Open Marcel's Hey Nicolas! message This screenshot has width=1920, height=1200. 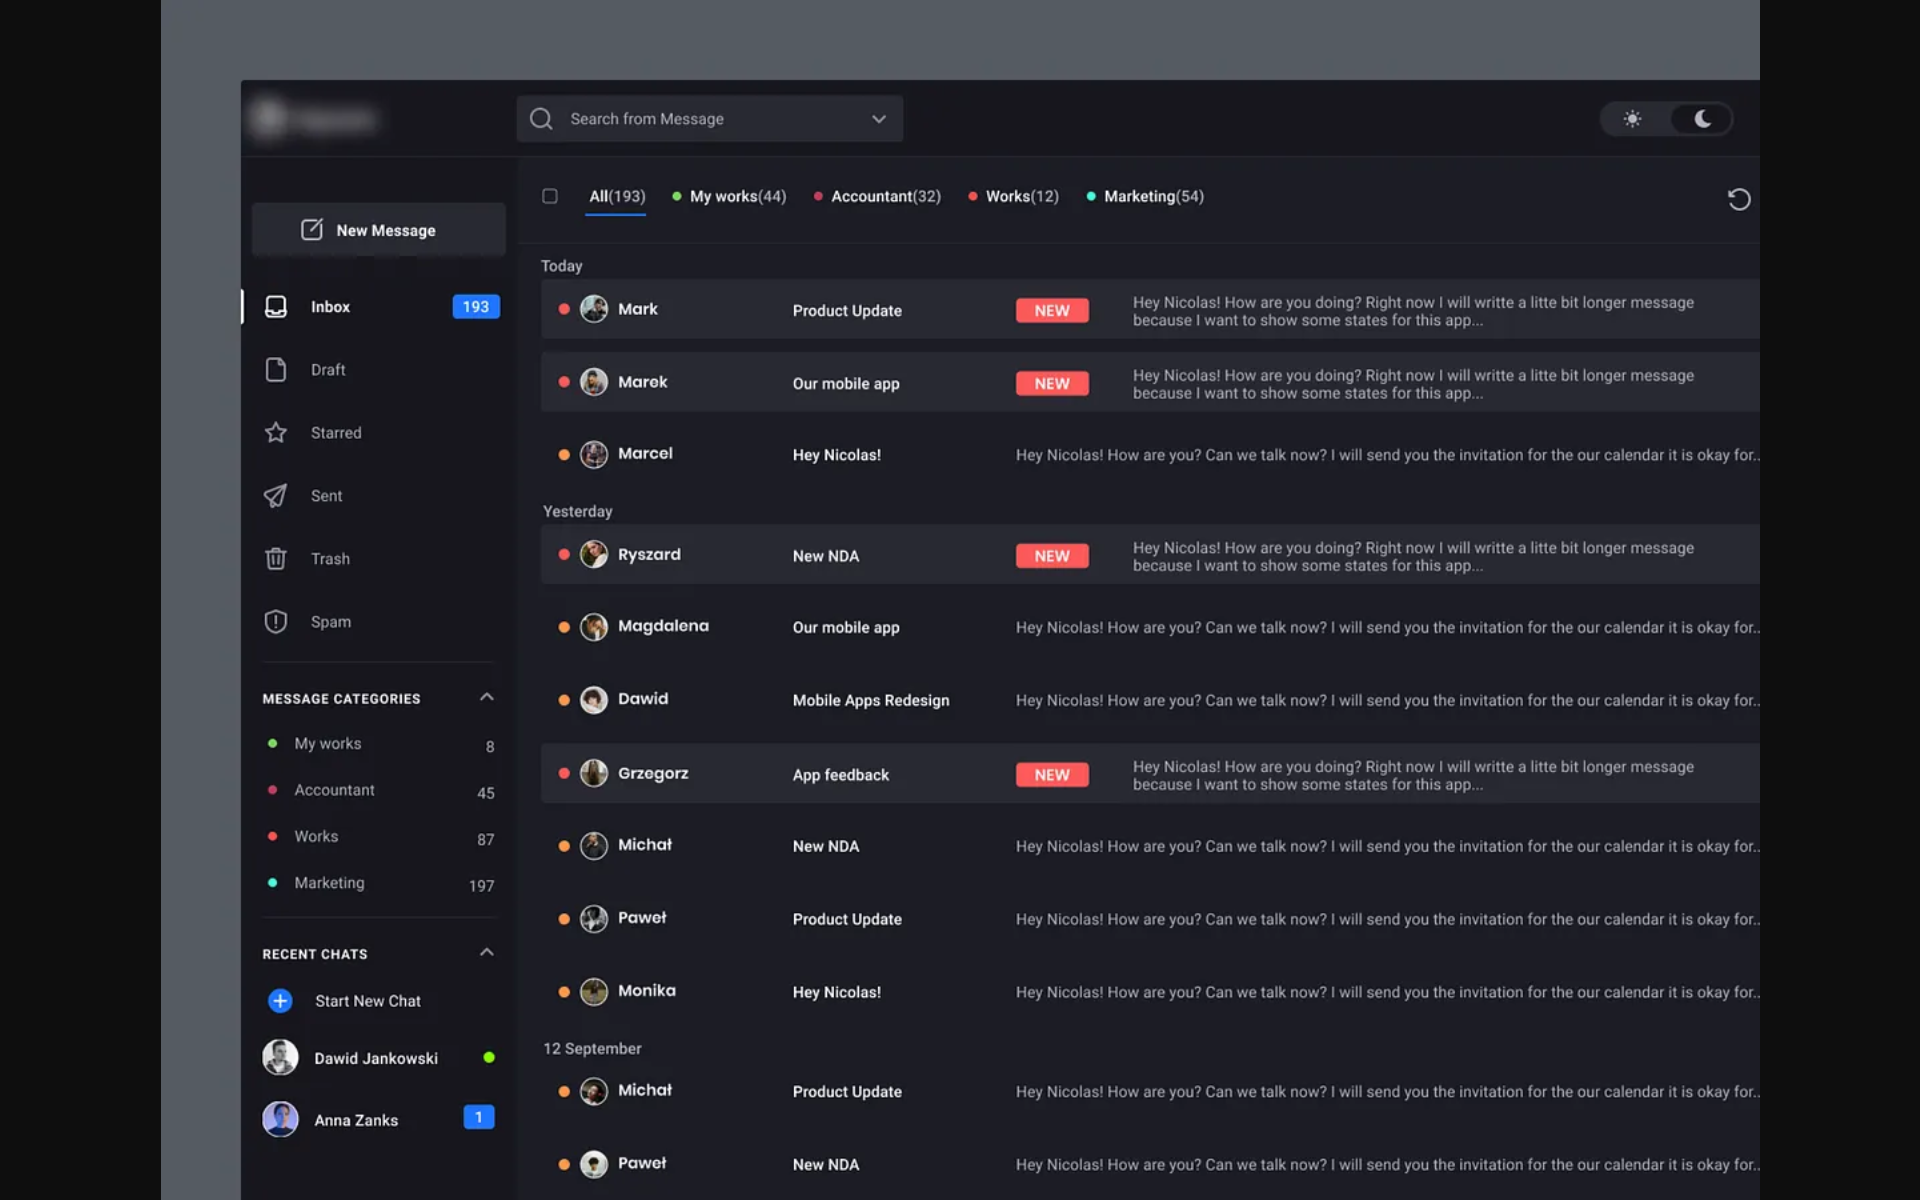pyautogui.click(x=1150, y=454)
